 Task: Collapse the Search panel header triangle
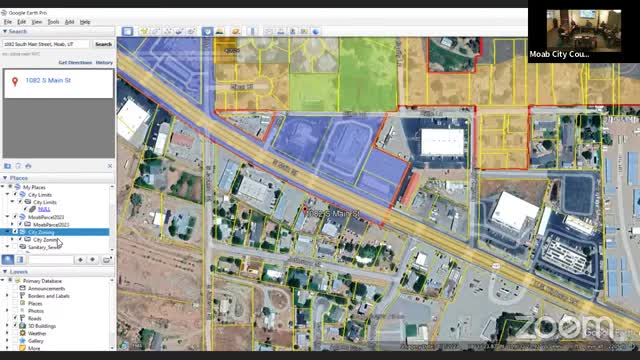5,31
